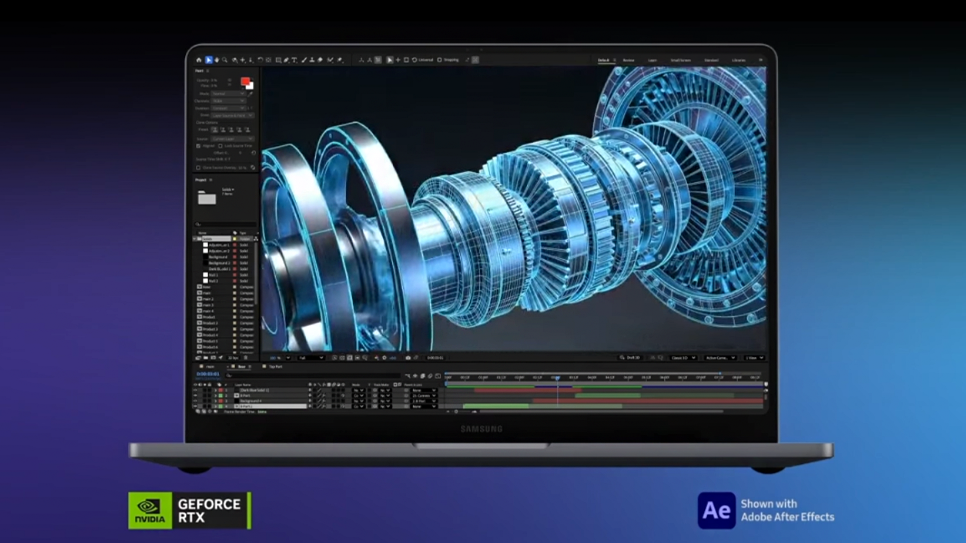Viewport: 966px width, 543px height.
Task: Hide the Background 4 layer
Action: coord(195,401)
